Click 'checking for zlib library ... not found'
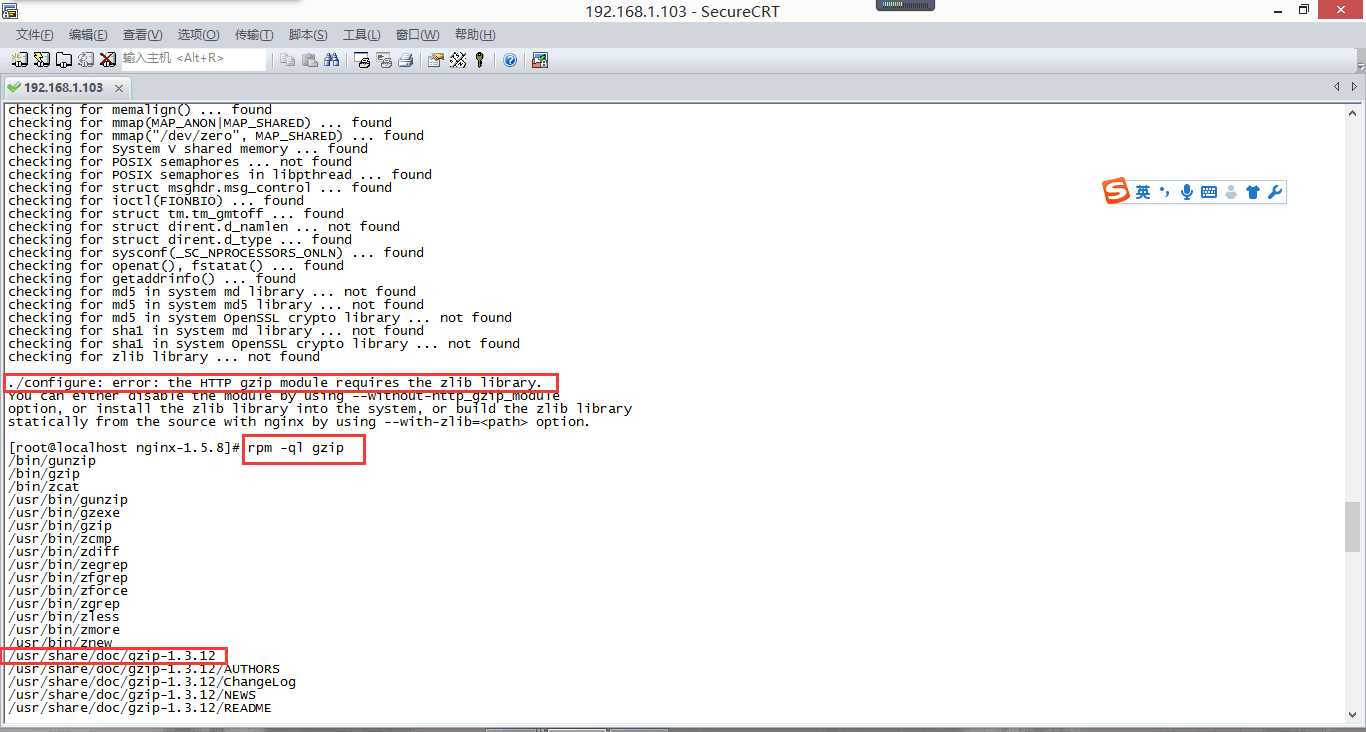The image size is (1366, 732). [x=164, y=357]
